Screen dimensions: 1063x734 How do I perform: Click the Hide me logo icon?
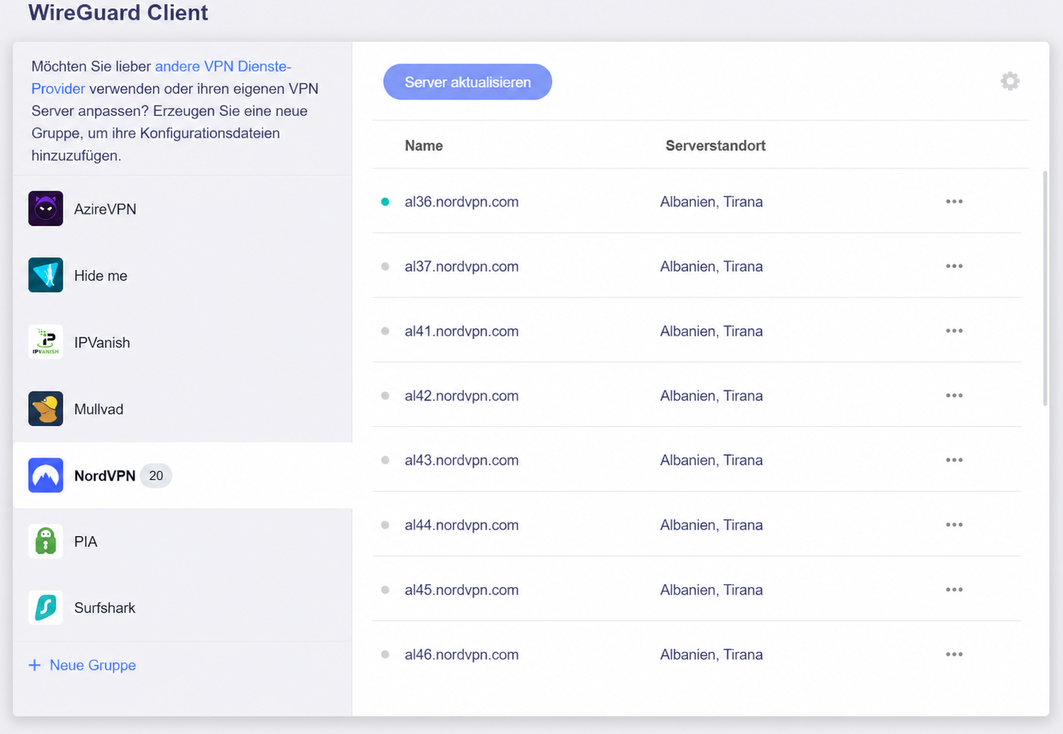coord(45,274)
